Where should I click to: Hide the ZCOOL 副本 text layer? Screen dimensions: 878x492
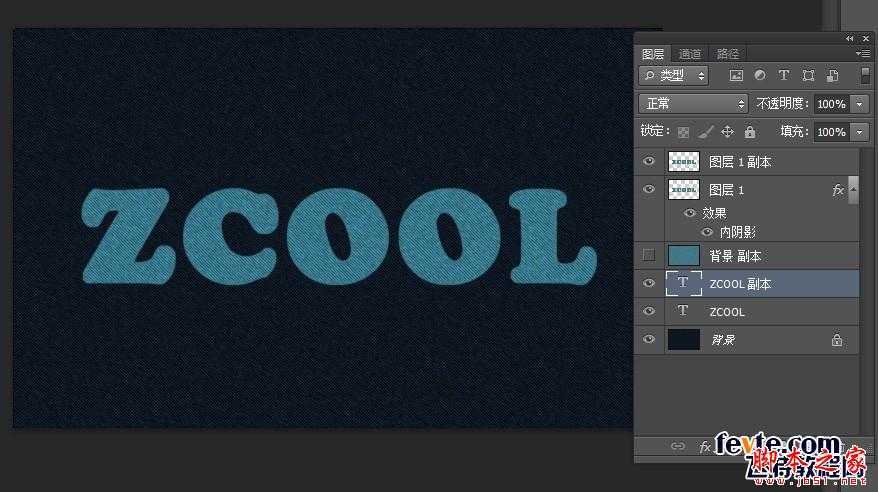(648, 283)
